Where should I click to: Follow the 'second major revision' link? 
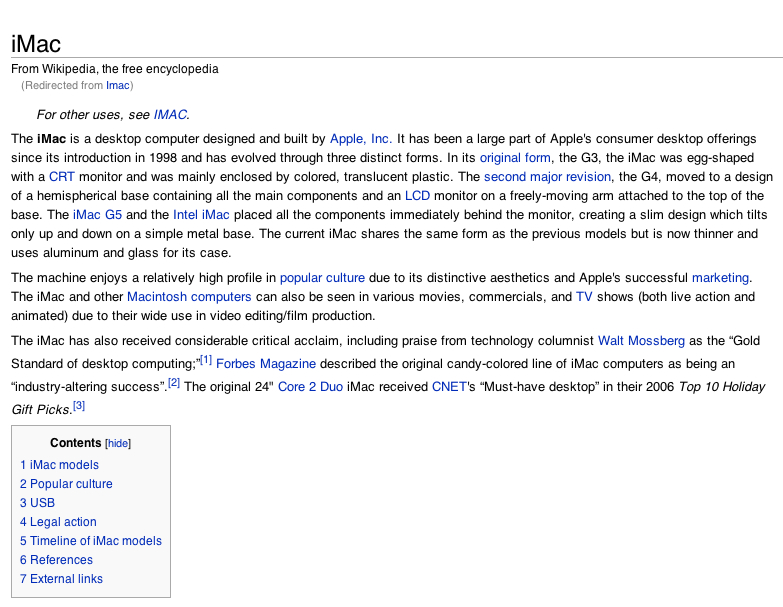pos(547,177)
